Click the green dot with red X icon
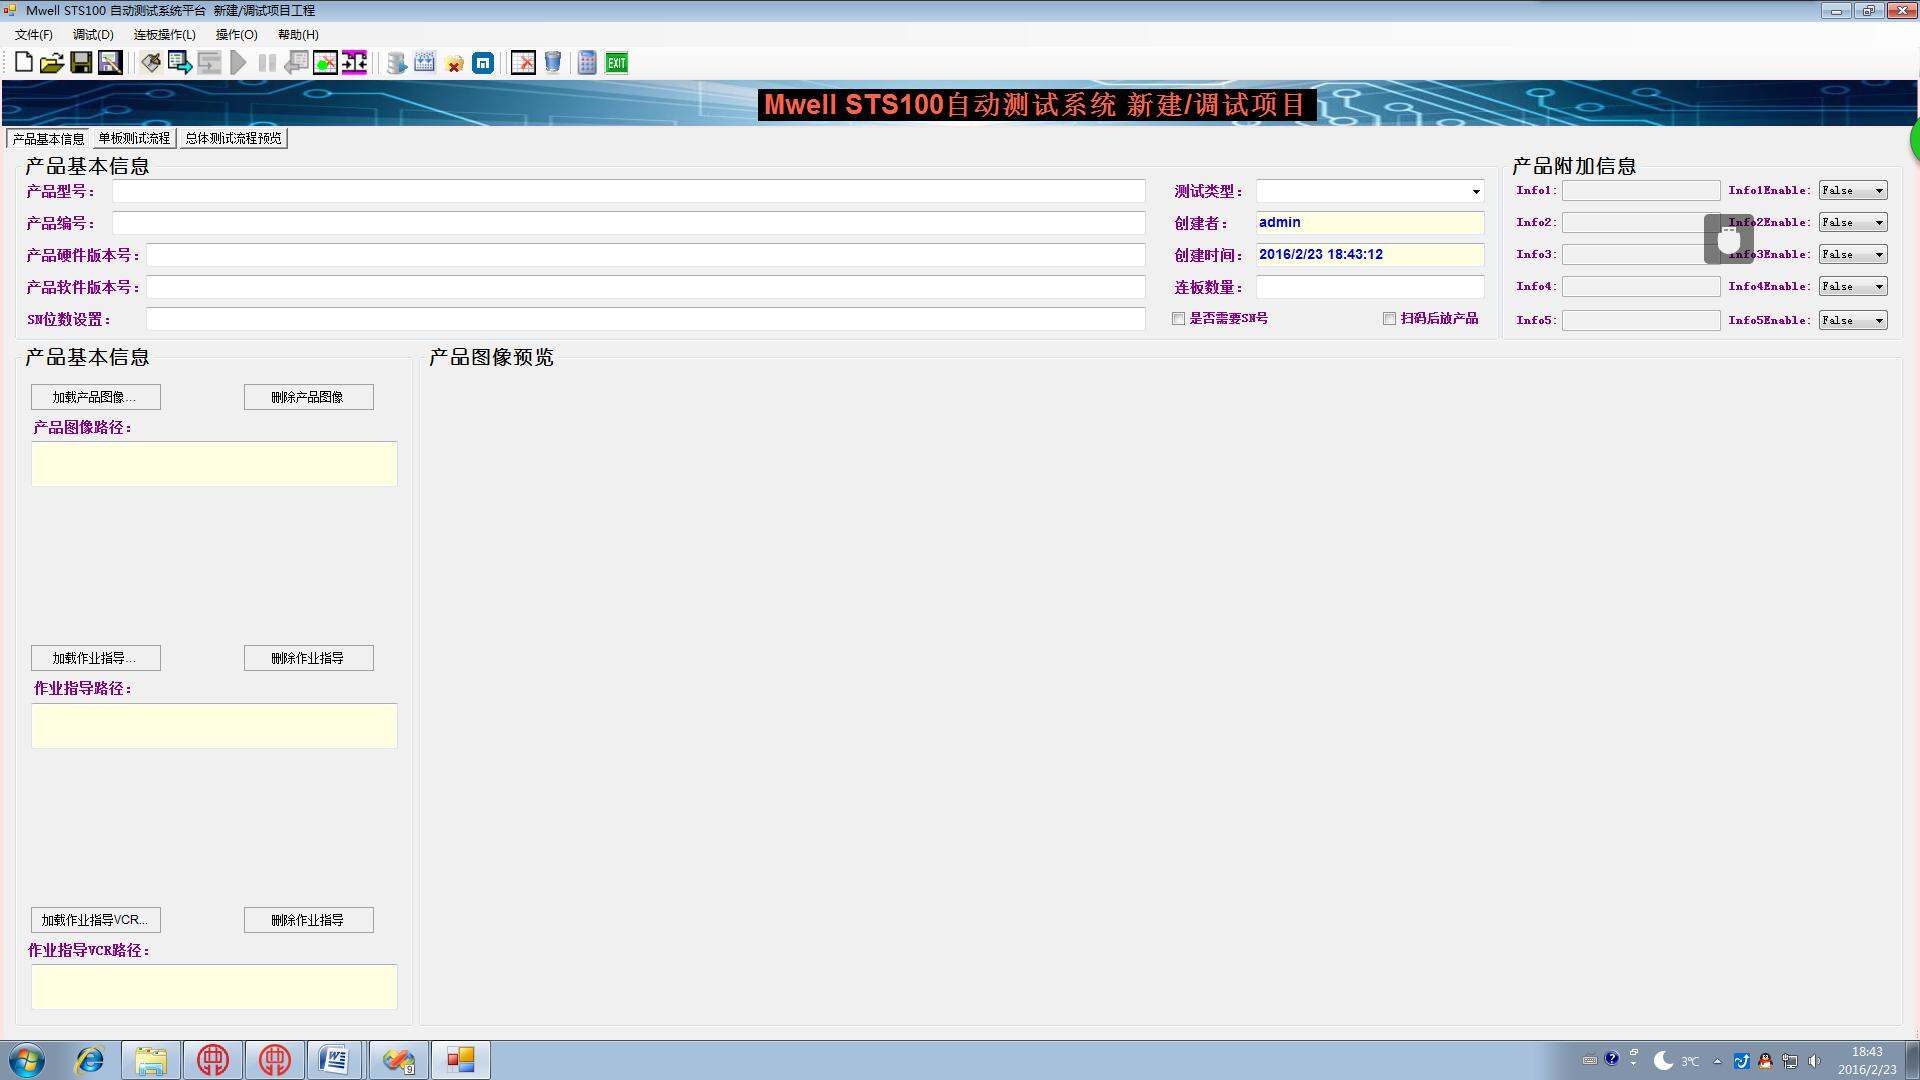This screenshot has width=1920, height=1080. (325, 63)
